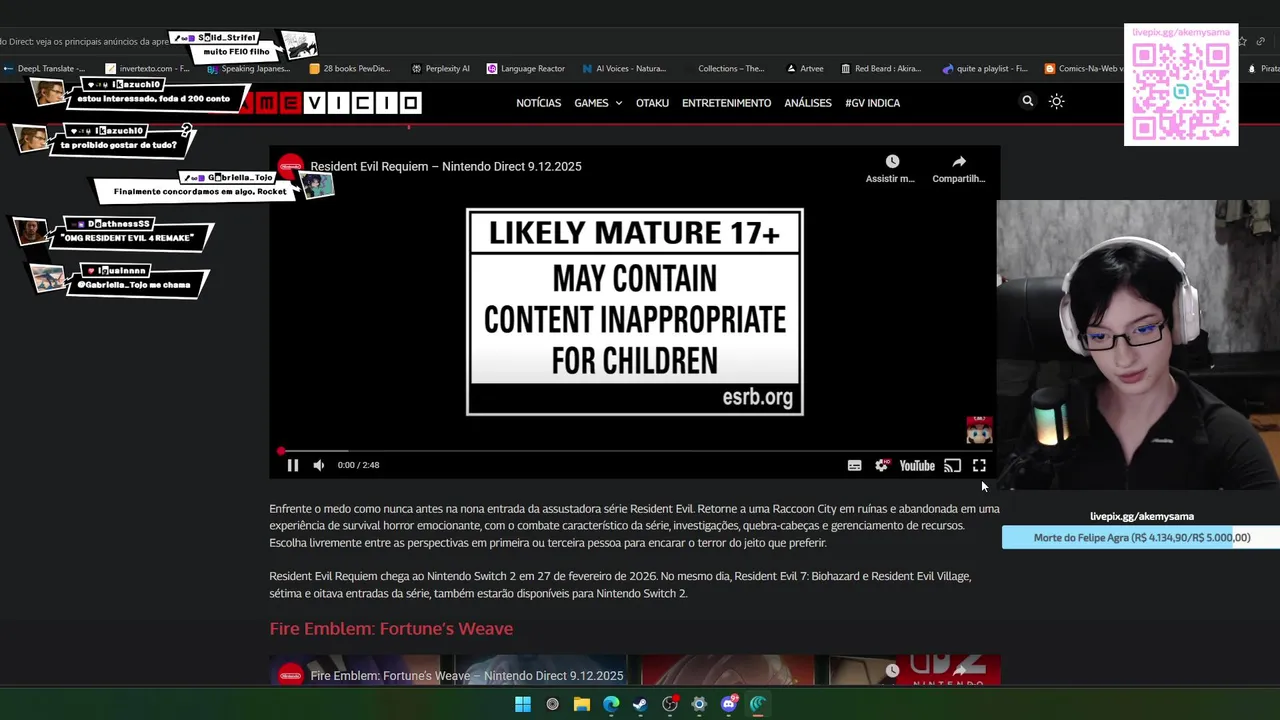Enter fullscreen on the video player

(x=980, y=465)
